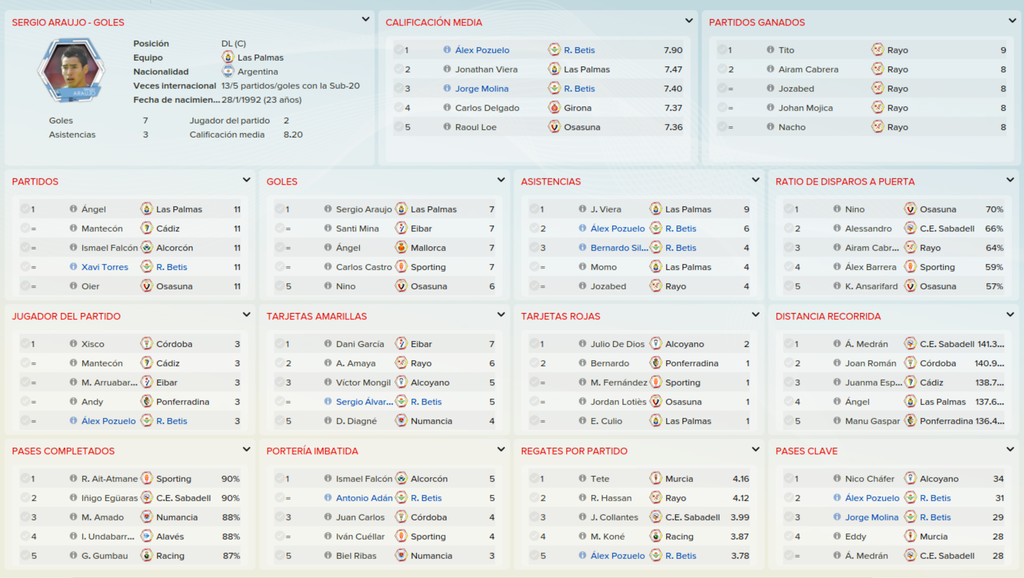Toggle selection circle for Xisco row
The width and height of the screenshot is (1024, 578).
[25, 344]
